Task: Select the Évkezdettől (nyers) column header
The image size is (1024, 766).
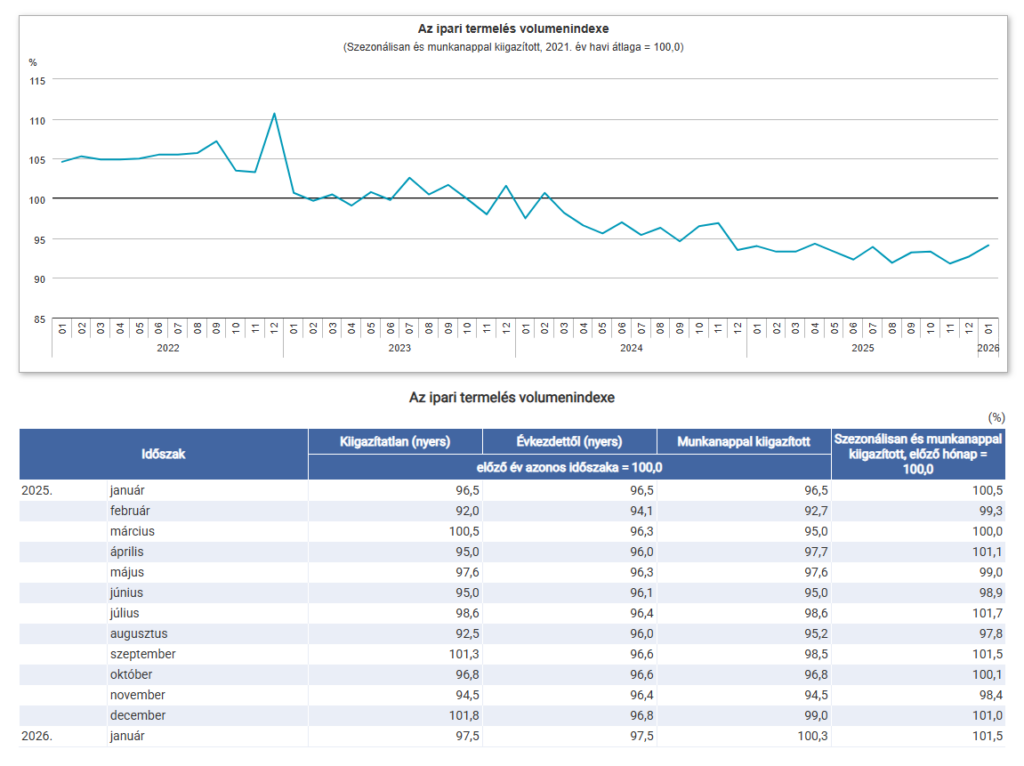Action: (x=569, y=441)
